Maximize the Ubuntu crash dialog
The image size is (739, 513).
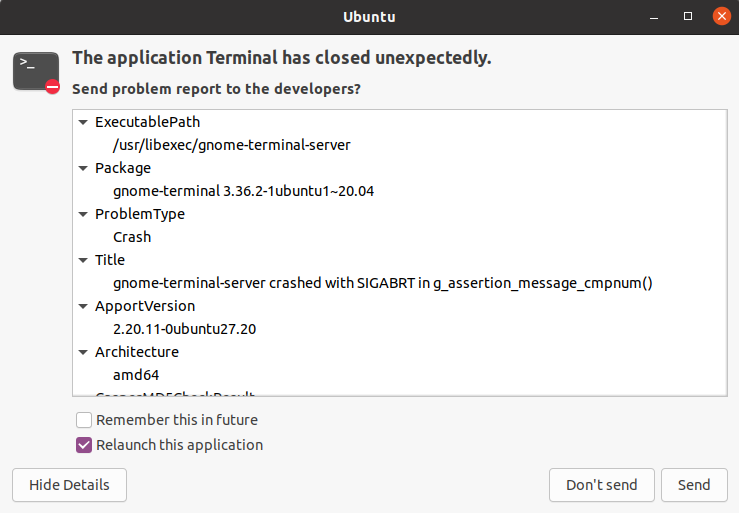687,17
